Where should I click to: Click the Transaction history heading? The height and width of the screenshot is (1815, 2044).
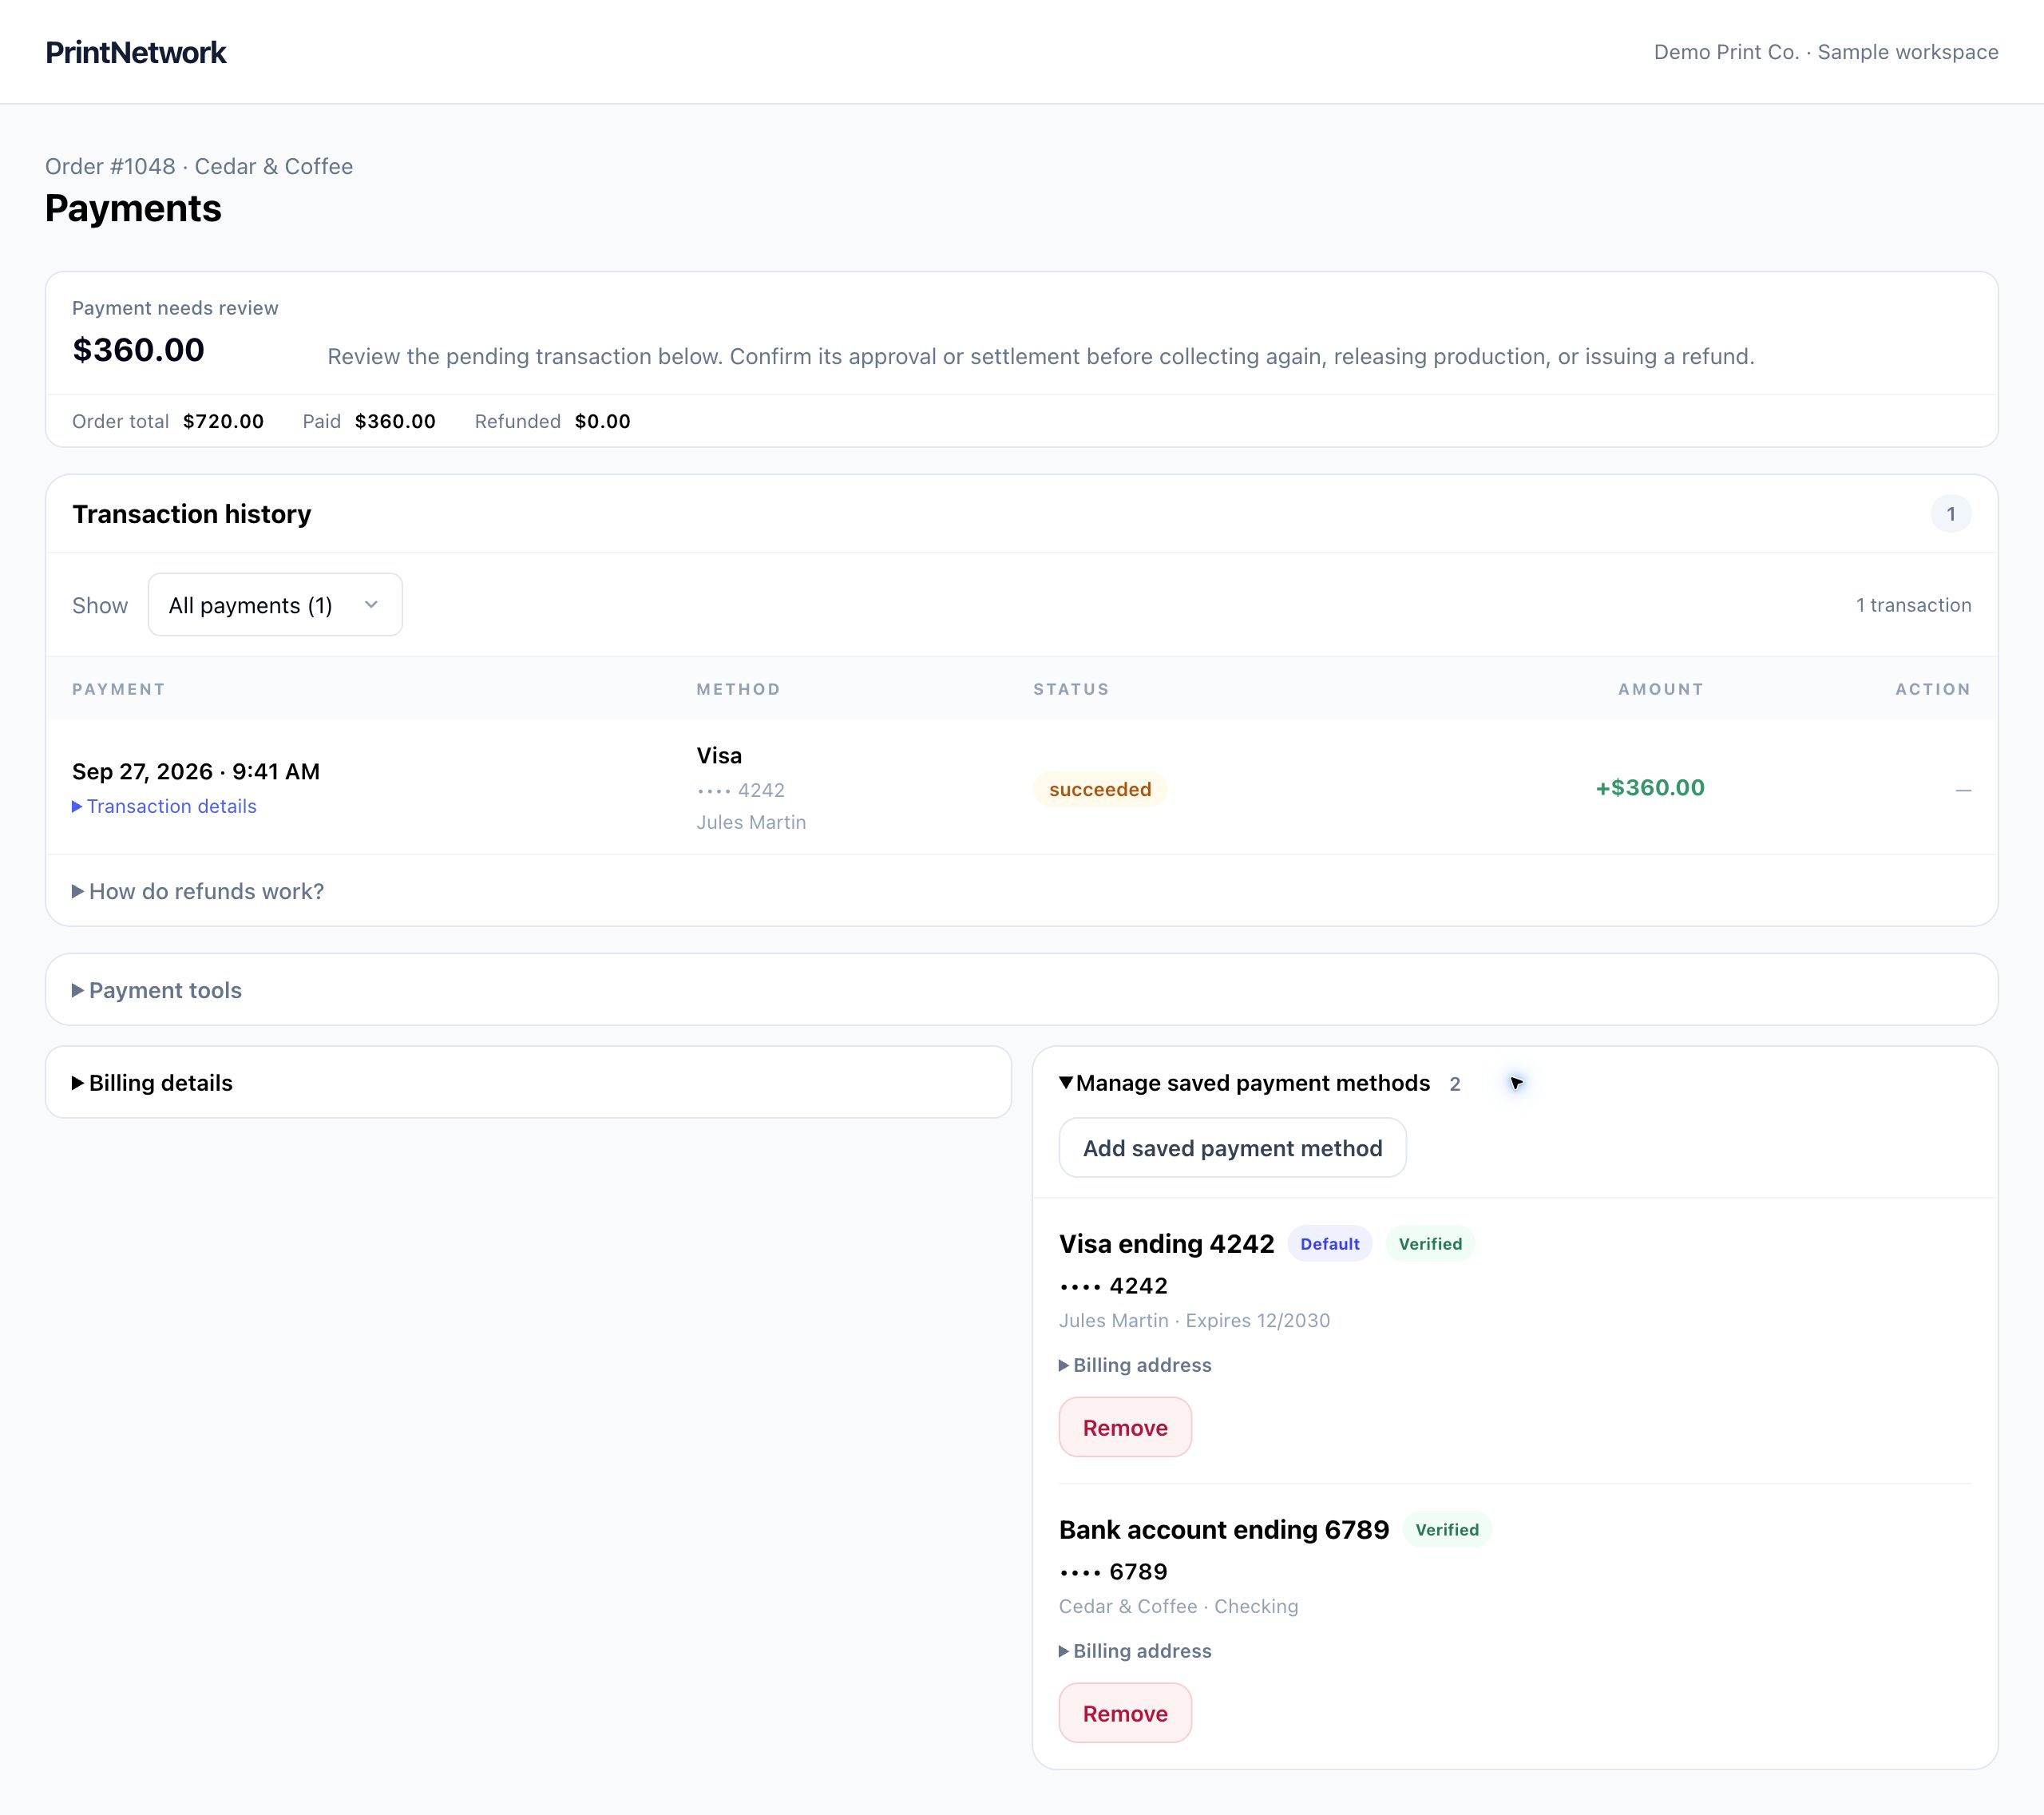192,514
